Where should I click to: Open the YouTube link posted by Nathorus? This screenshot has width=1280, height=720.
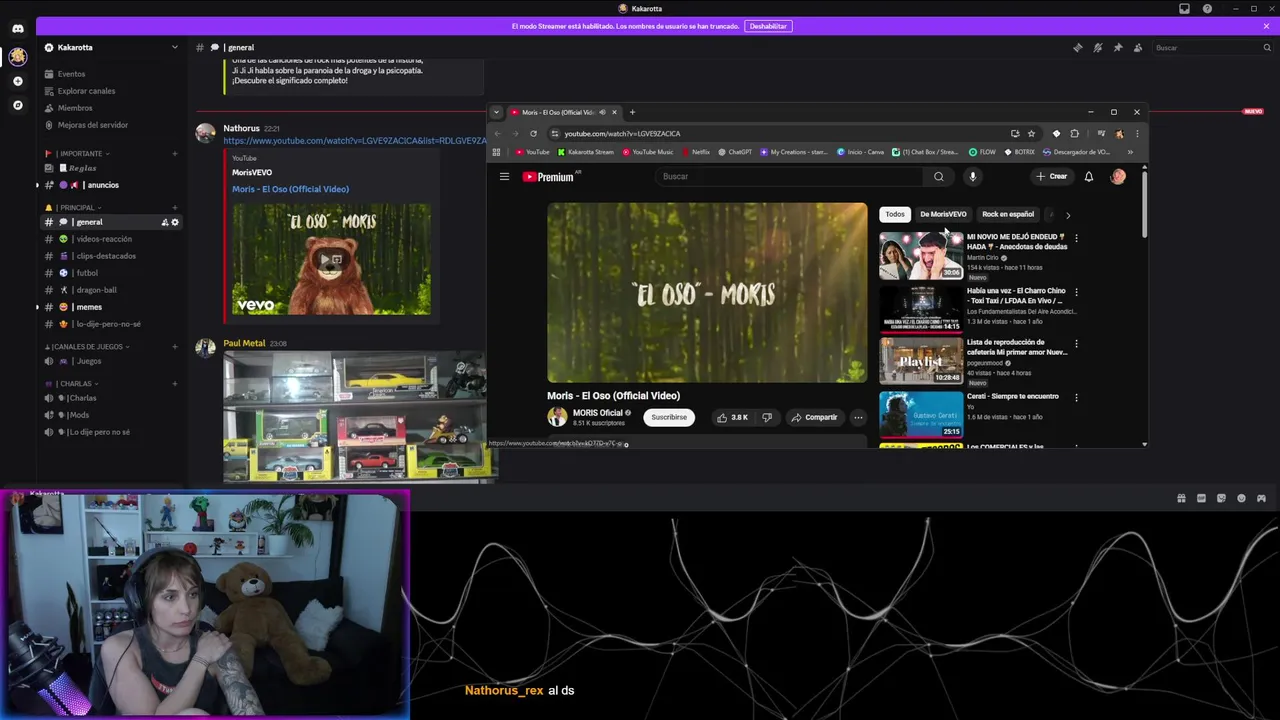pos(354,141)
